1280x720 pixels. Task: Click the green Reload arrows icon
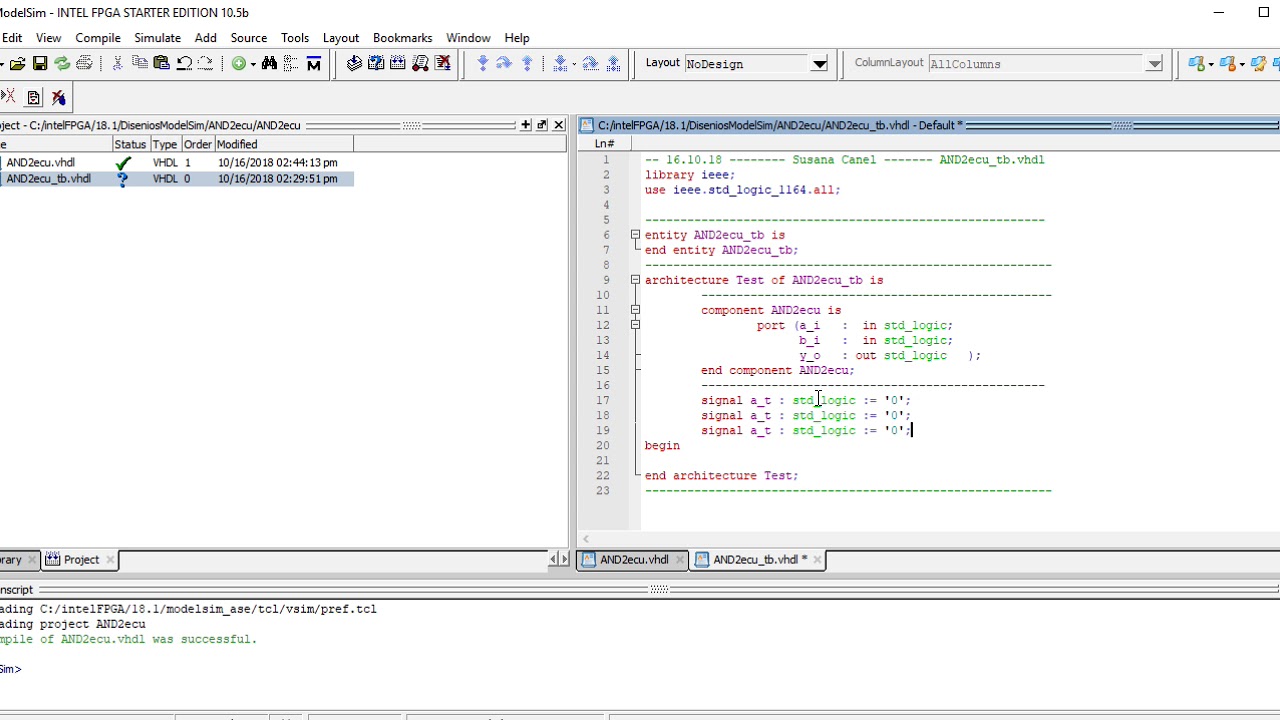pos(62,64)
